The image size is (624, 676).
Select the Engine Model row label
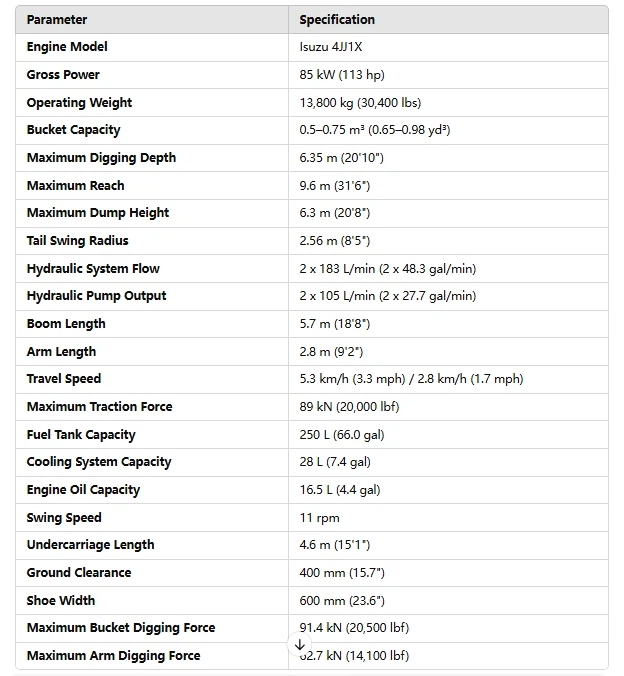pyautogui.click(x=67, y=47)
